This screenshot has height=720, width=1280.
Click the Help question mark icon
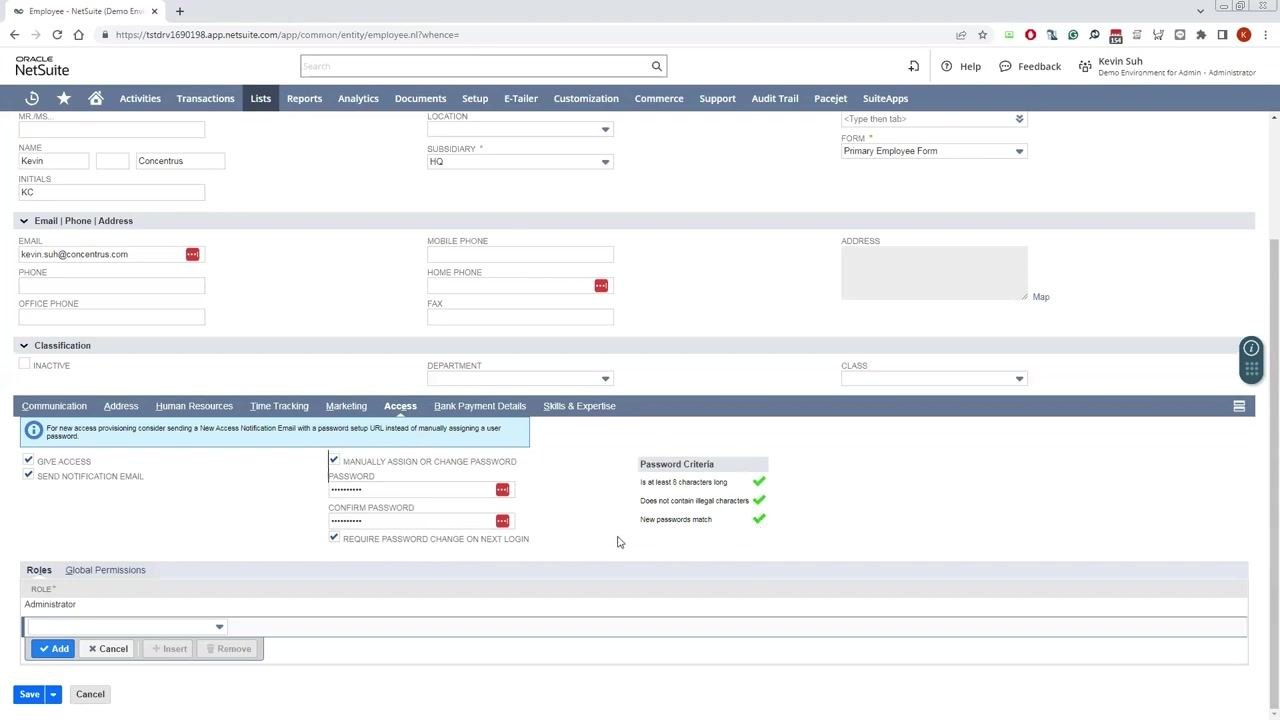pos(946,66)
